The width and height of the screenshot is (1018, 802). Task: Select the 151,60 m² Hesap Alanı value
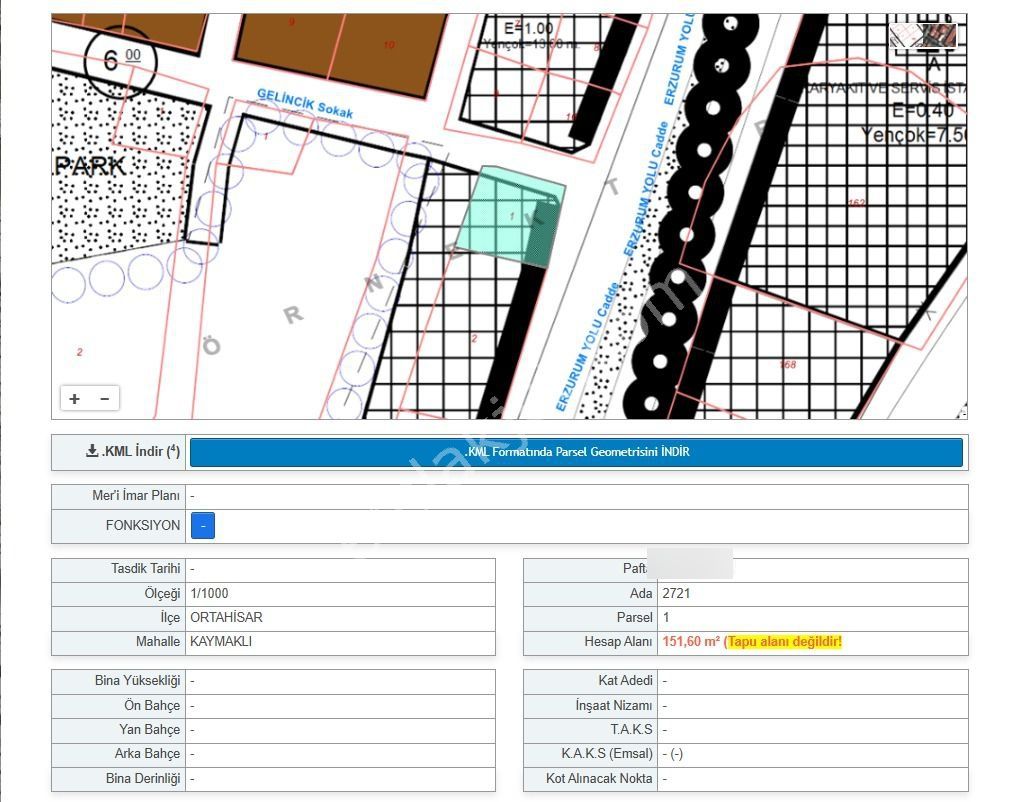coord(690,642)
